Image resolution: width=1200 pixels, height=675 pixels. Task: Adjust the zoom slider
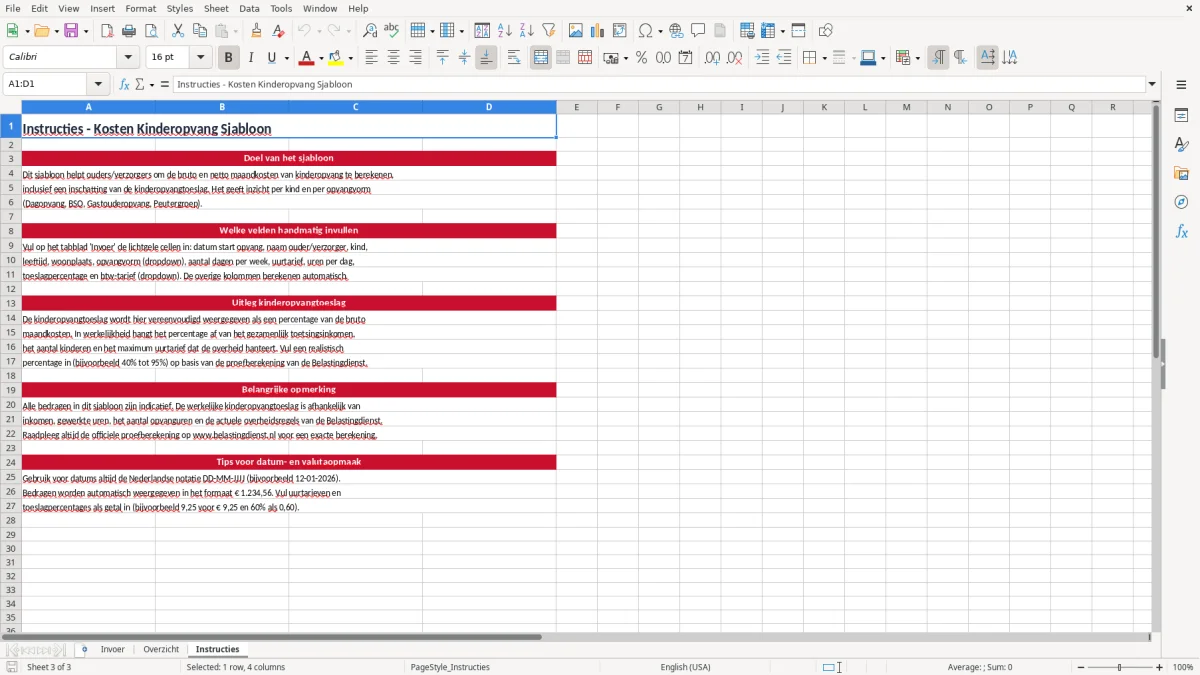[1119, 667]
